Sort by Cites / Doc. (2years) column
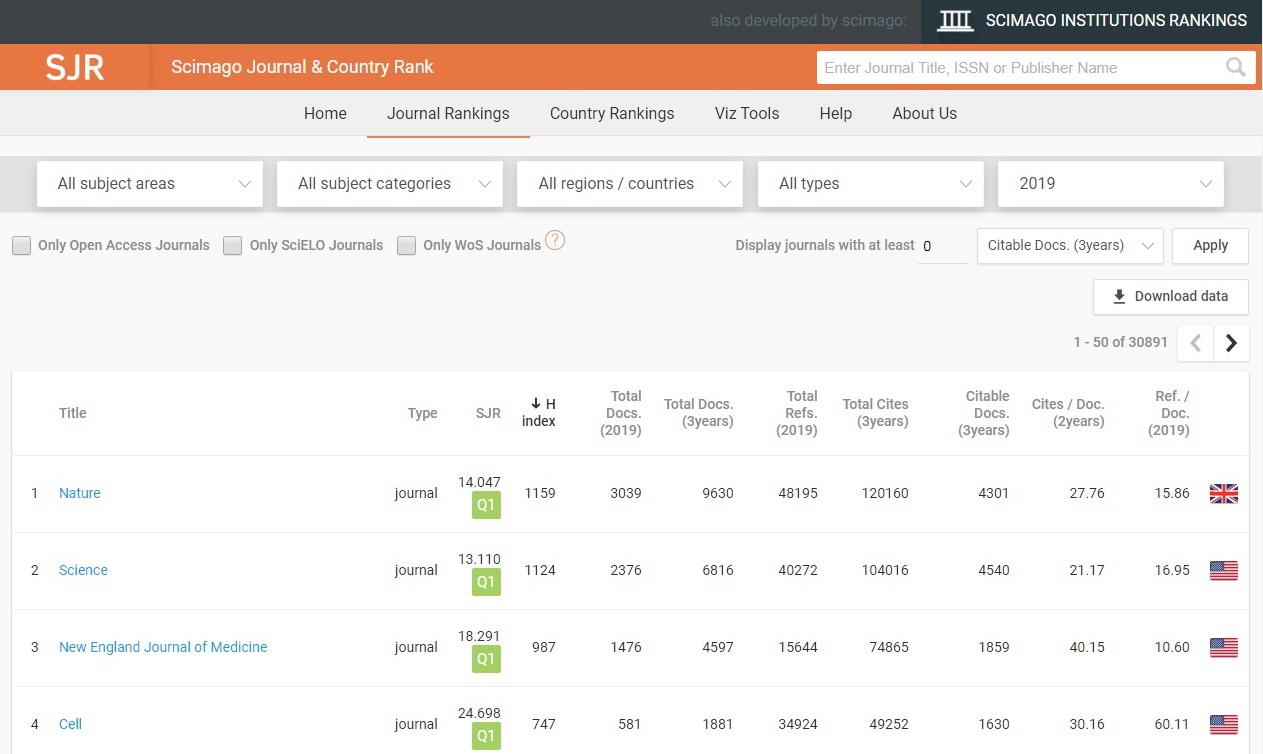 (x=1068, y=413)
